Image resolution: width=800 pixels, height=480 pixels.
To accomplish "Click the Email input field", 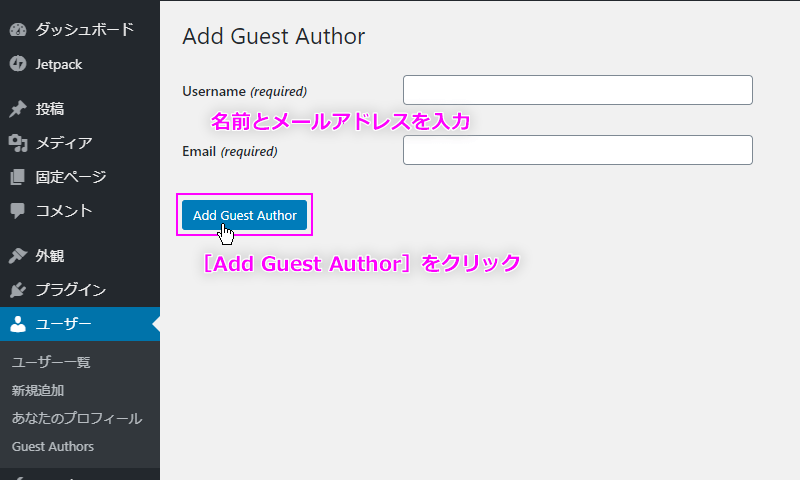I will [578, 150].
